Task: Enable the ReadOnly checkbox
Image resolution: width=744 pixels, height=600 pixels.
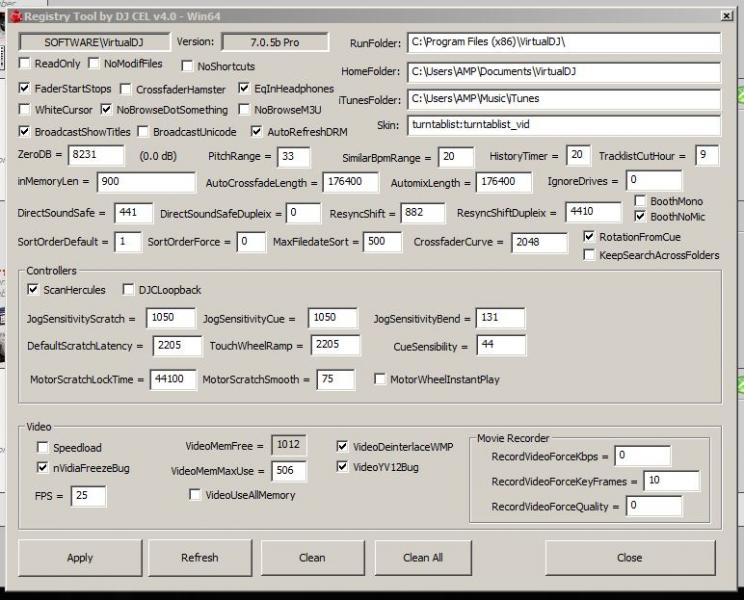Action: (x=26, y=64)
